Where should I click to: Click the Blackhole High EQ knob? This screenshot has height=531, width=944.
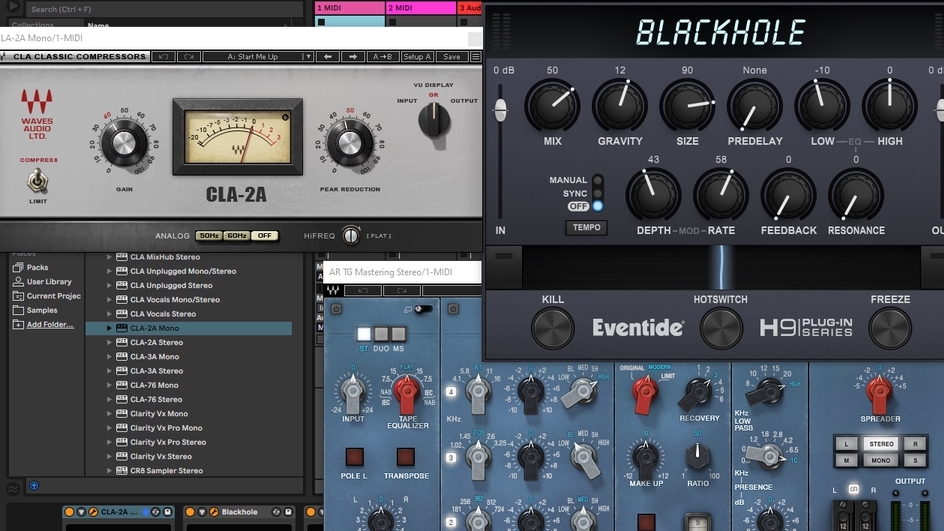point(889,106)
